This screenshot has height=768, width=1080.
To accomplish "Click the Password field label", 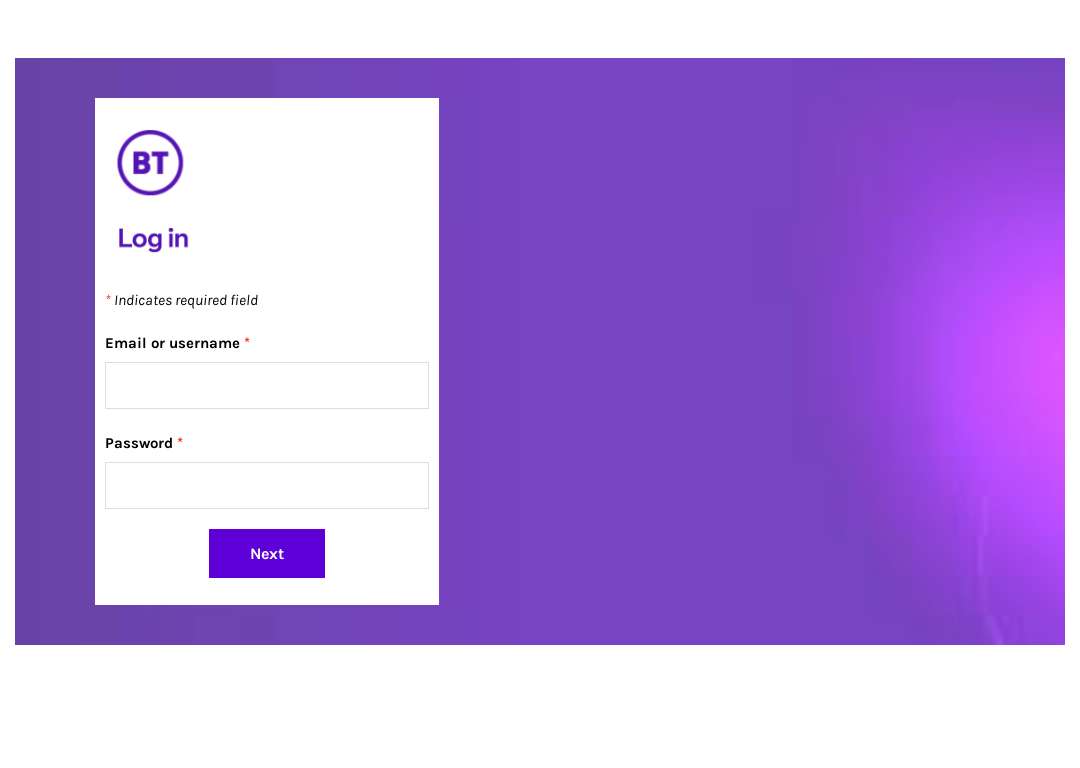I will coord(138,443).
